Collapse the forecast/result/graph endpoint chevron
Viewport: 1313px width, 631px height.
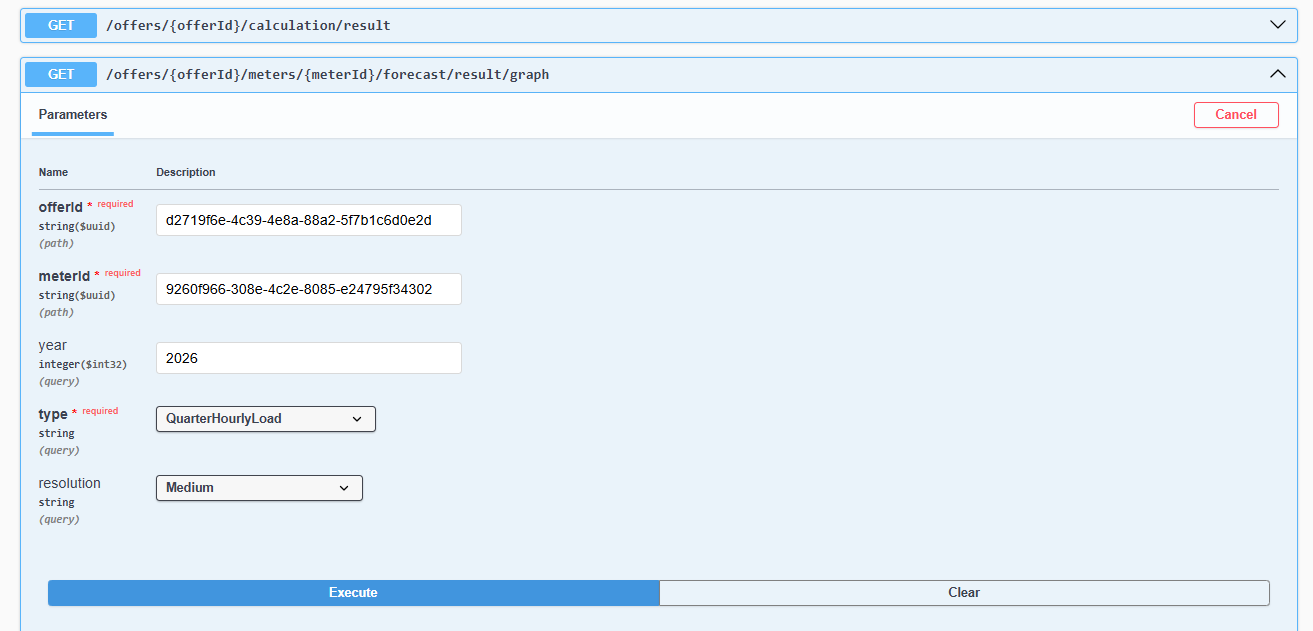[1277, 74]
